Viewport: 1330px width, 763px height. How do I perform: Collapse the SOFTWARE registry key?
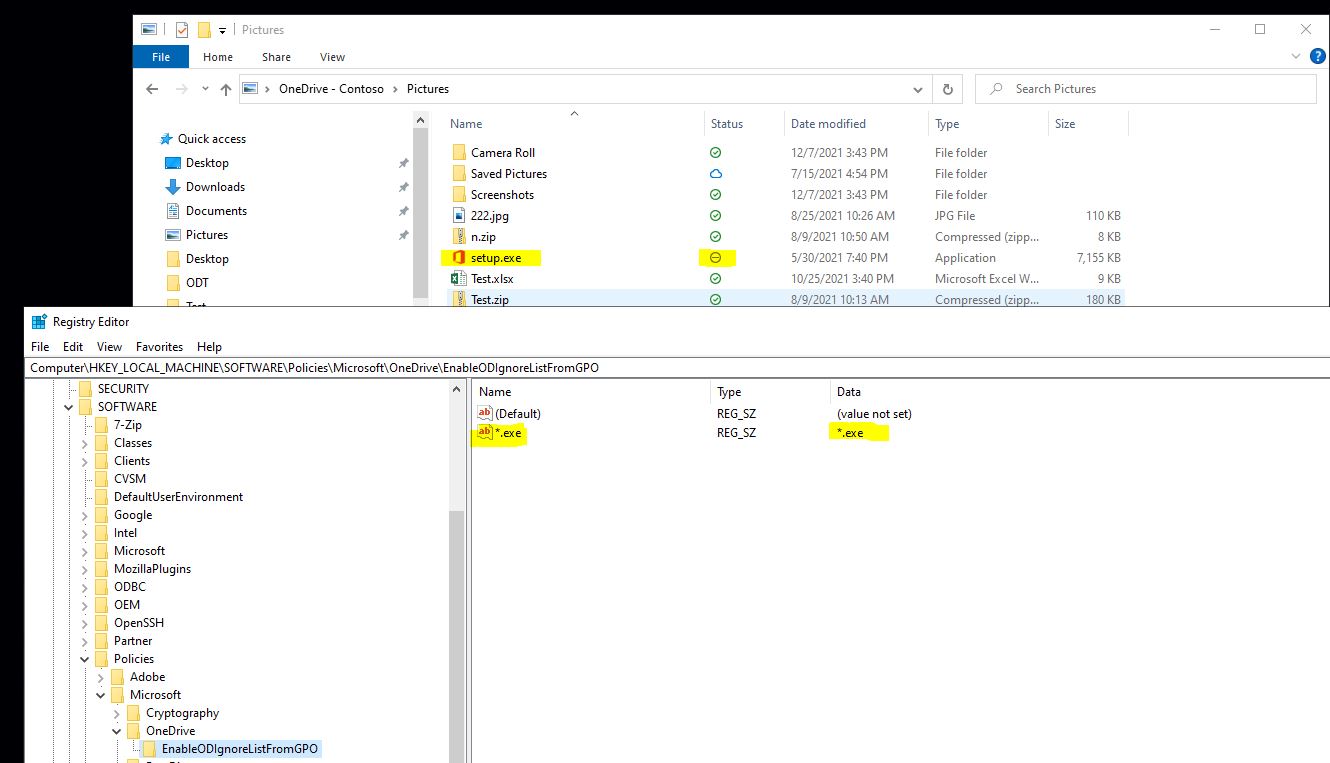[68, 407]
